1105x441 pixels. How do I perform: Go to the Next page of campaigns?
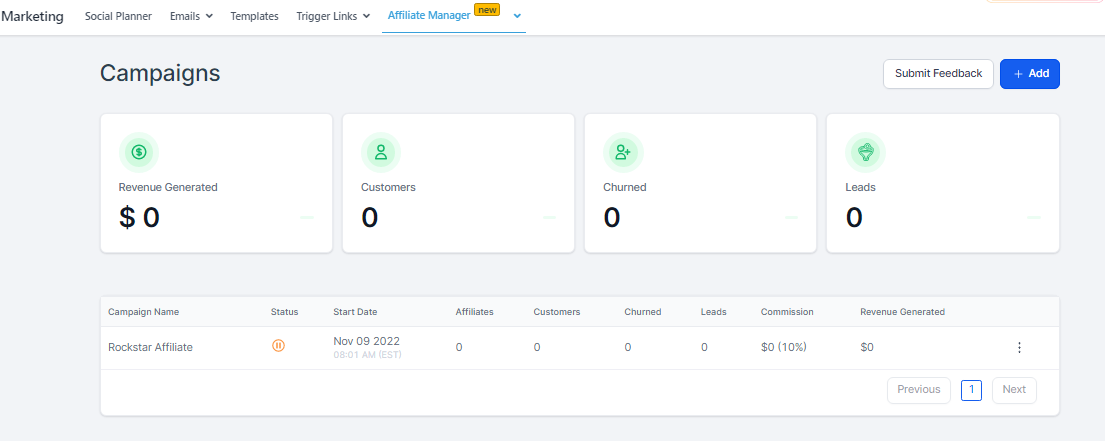(1013, 389)
